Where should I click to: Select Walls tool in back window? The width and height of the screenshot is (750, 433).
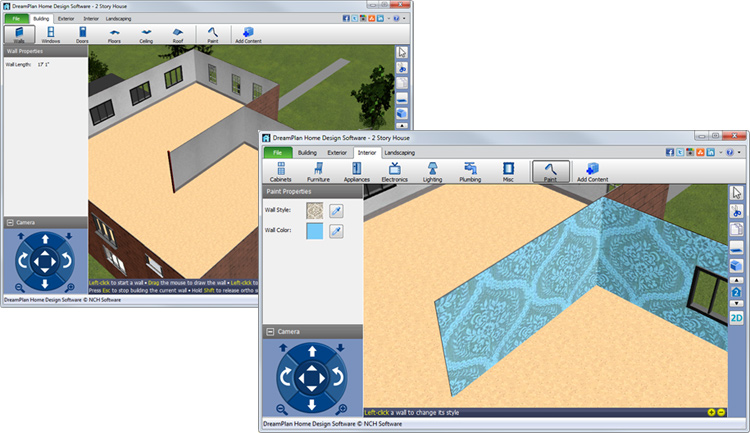[x=19, y=34]
